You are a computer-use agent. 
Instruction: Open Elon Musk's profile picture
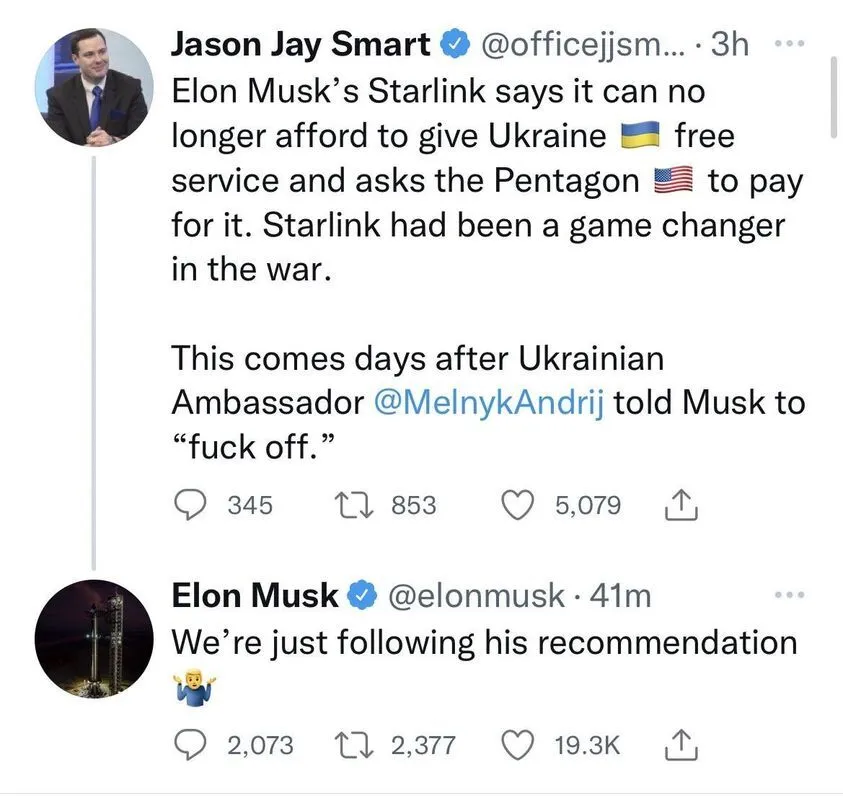pyautogui.click(x=94, y=638)
